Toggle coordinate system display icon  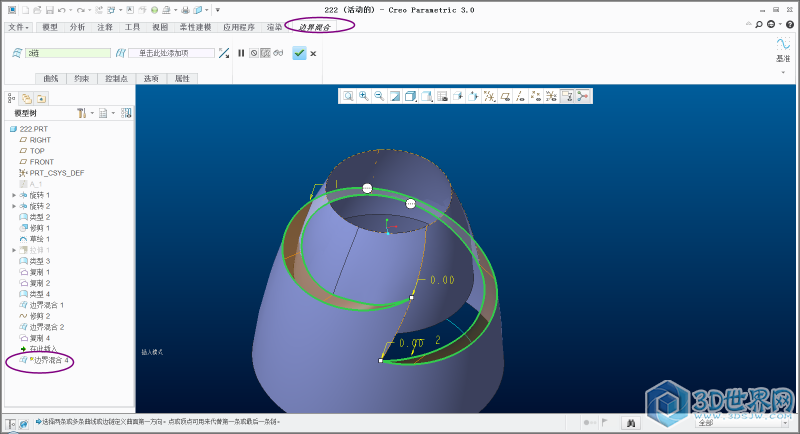point(551,96)
